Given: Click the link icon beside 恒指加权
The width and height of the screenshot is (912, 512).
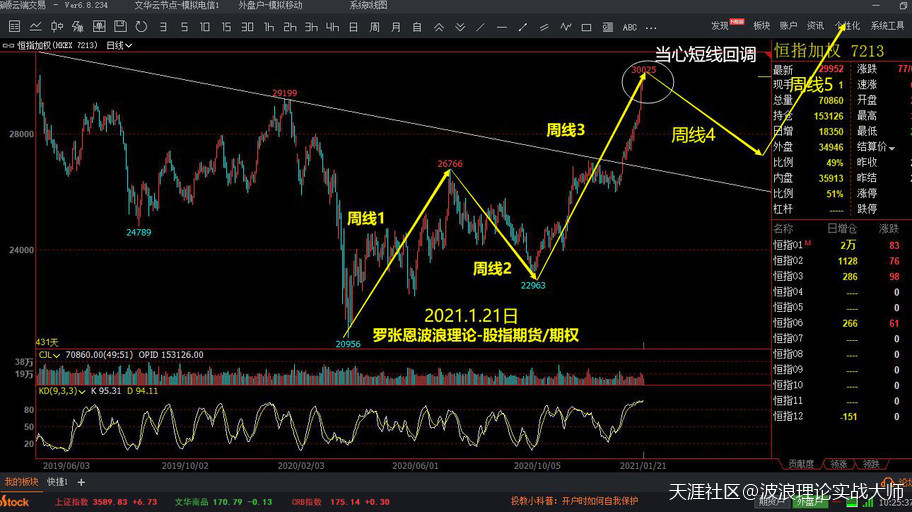Looking at the screenshot, I should tap(8, 45).
